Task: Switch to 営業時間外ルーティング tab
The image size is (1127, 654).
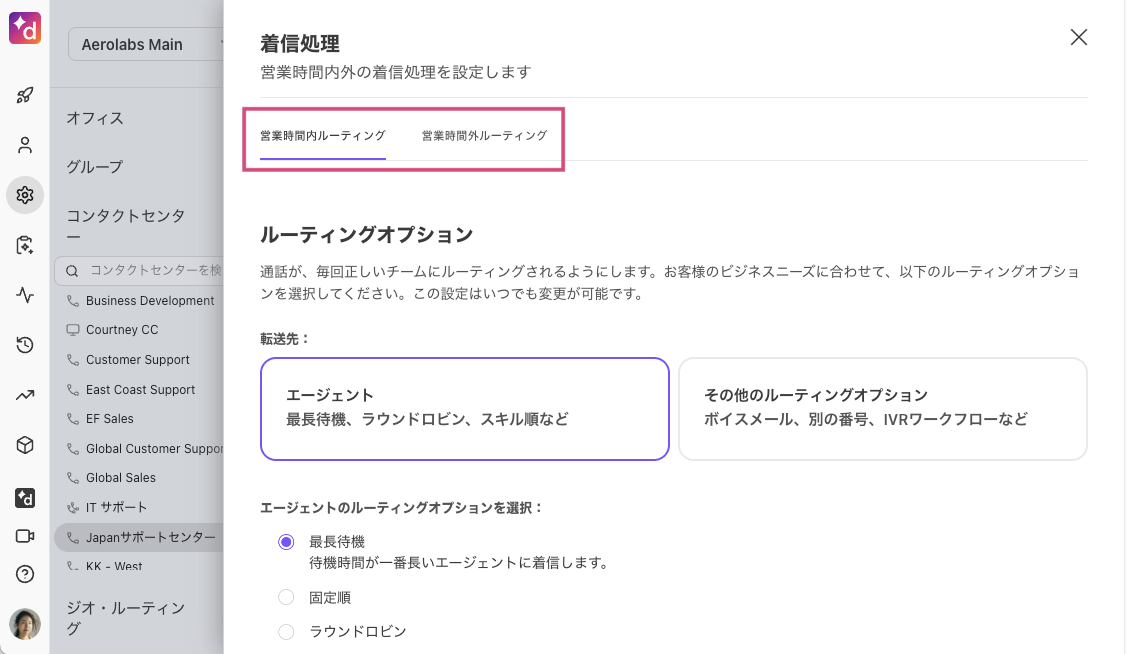Action: (484, 136)
